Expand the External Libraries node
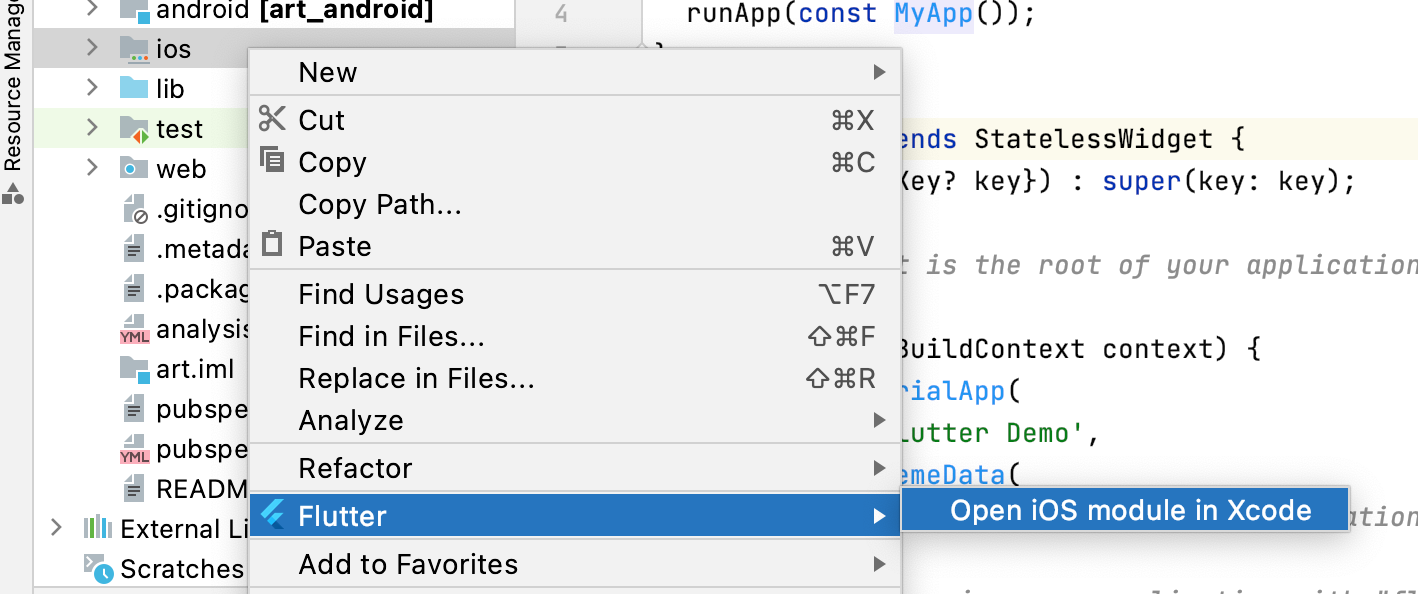1418x594 pixels. coord(57,528)
